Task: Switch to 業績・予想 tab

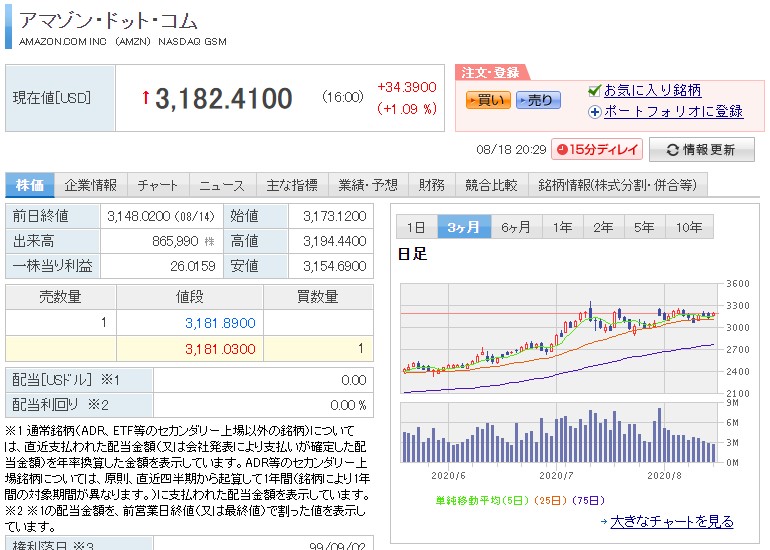Action: 368,185
